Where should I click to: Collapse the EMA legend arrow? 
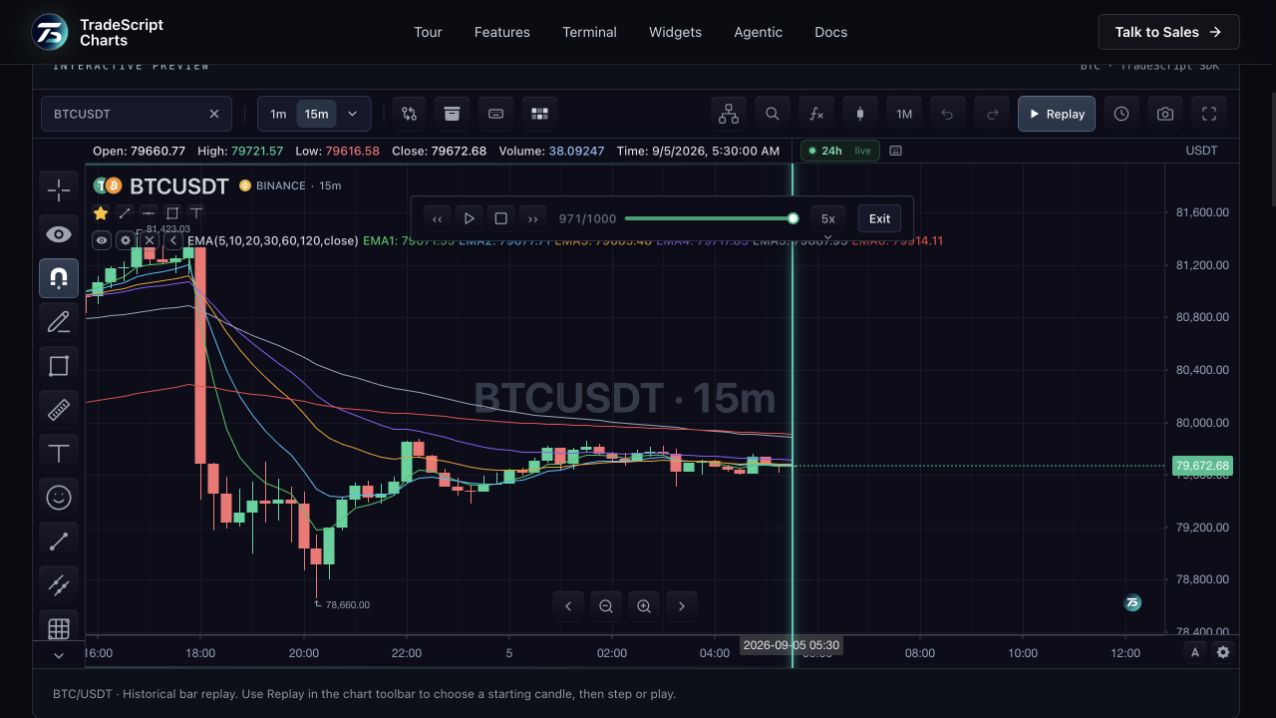(173, 240)
